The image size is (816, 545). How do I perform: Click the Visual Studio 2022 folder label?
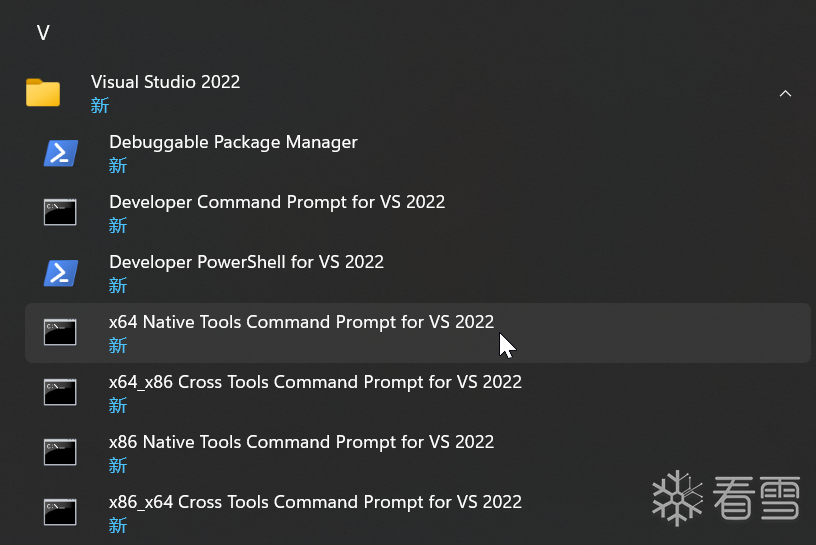(165, 82)
